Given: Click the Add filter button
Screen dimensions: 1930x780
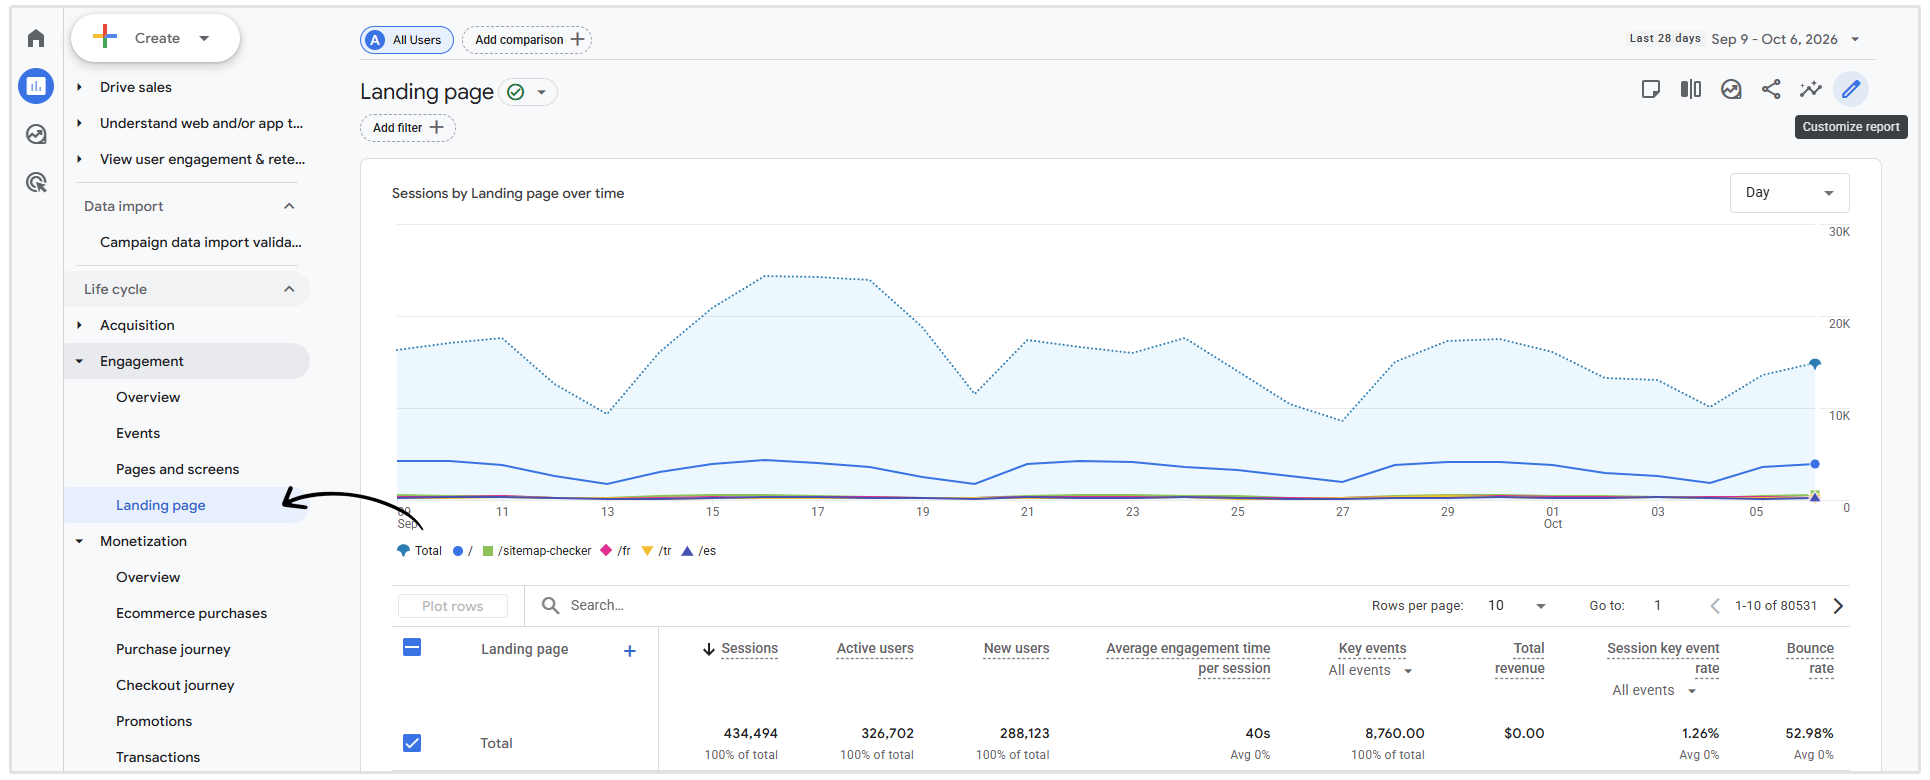Looking at the screenshot, I should click(408, 128).
